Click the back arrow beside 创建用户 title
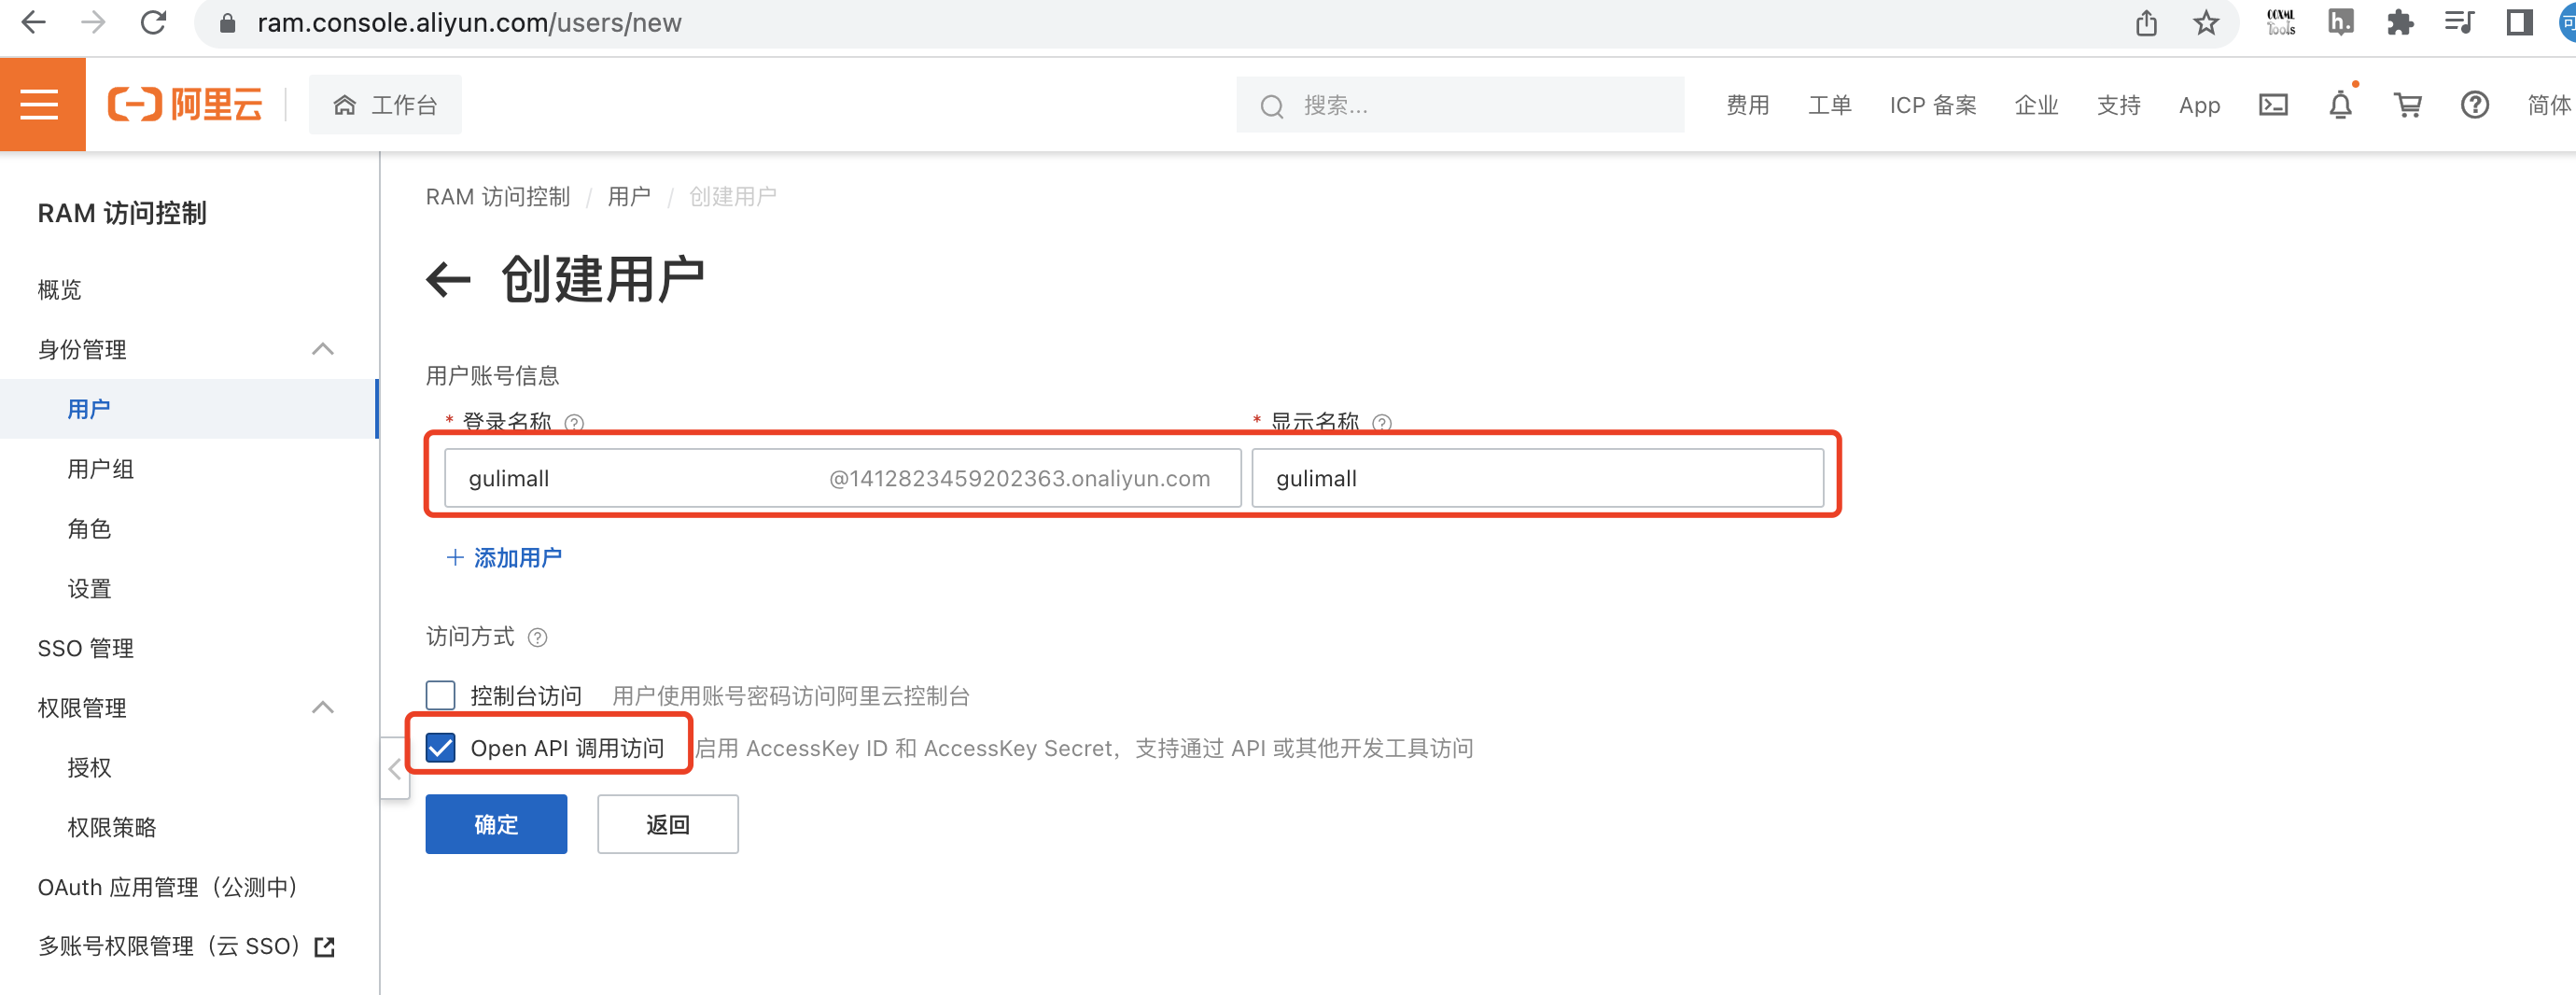This screenshot has width=2576, height=995. pos(448,279)
